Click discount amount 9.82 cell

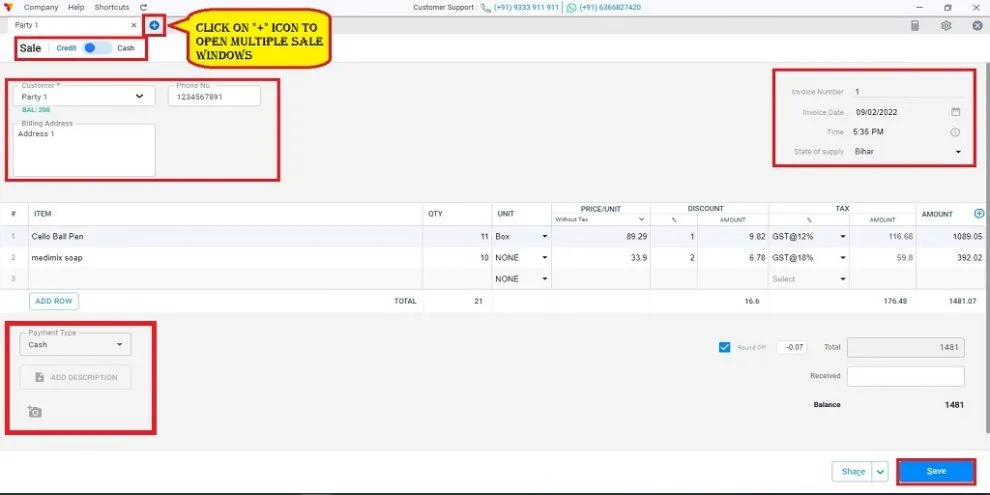[732, 236]
